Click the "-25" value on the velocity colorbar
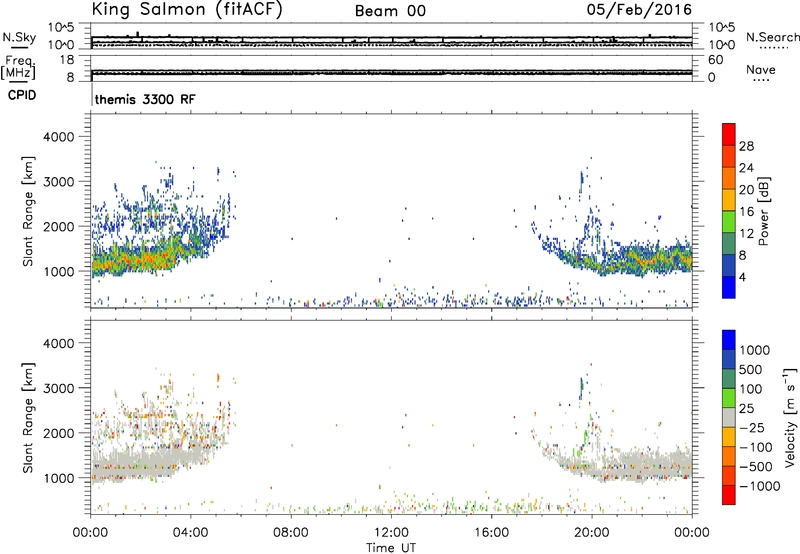 (x=752, y=427)
